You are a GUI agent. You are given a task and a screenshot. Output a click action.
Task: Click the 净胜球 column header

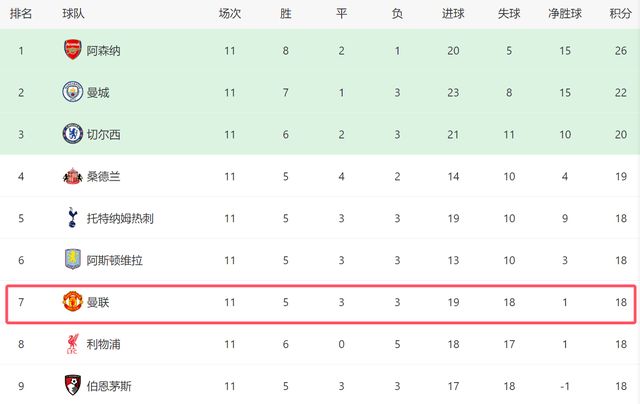pyautogui.click(x=565, y=14)
